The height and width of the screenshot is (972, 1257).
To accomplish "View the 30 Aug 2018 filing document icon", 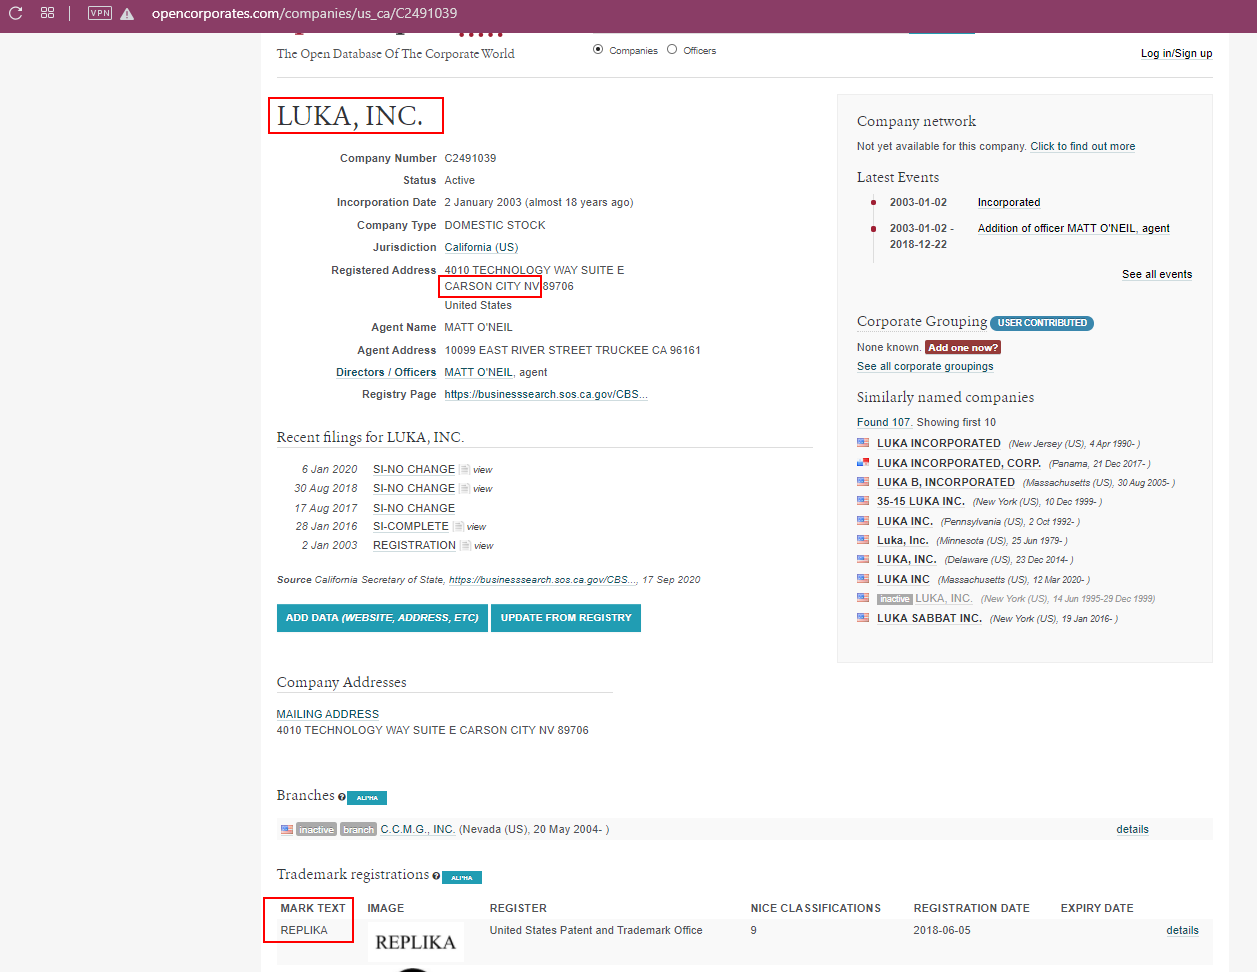I will tap(464, 489).
